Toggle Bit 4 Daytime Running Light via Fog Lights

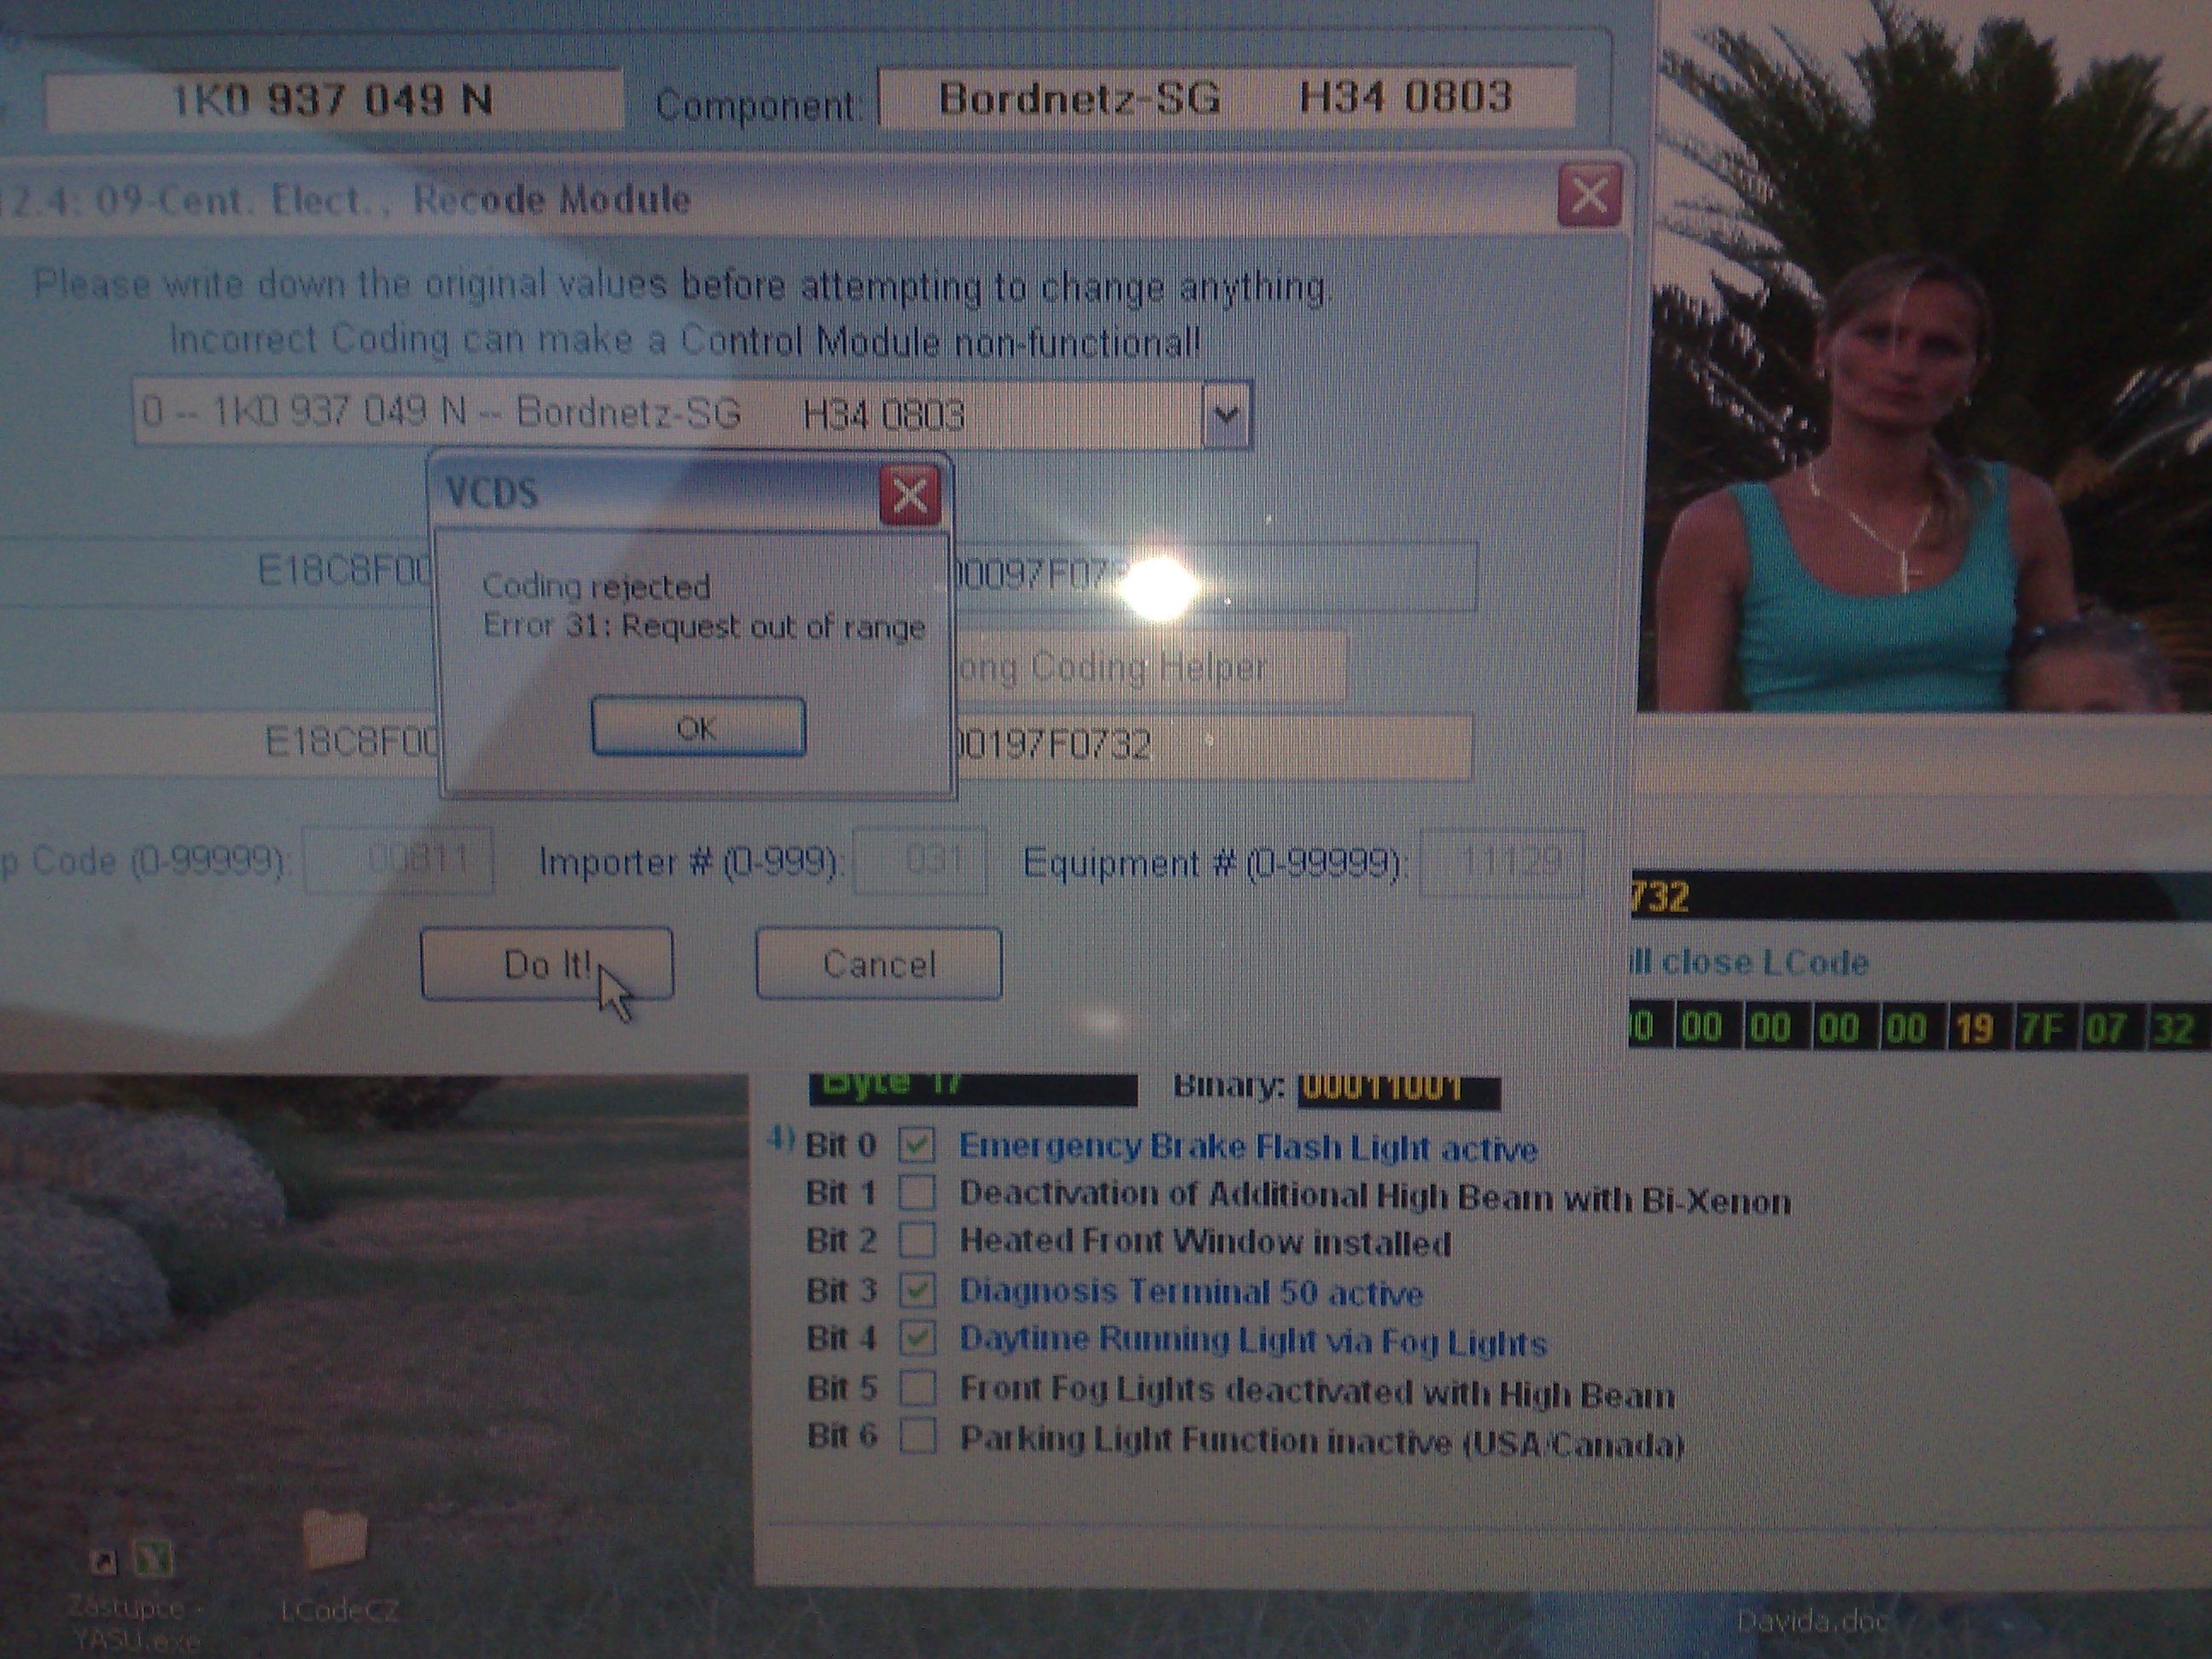(917, 1338)
